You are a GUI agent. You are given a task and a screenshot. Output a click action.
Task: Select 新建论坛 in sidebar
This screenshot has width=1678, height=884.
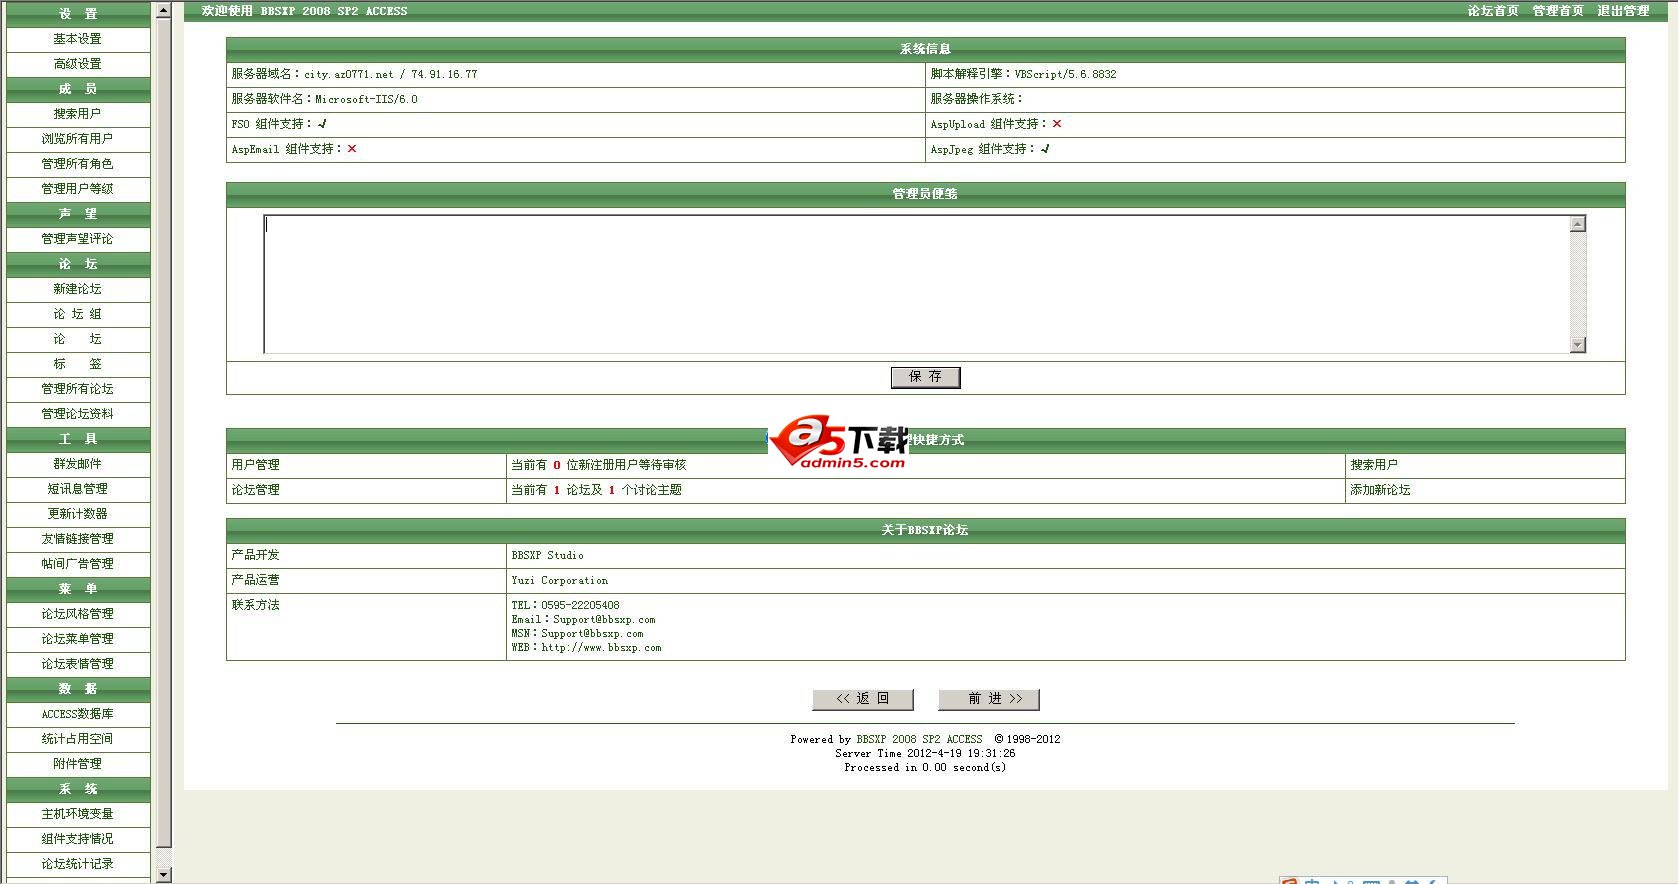pyautogui.click(x=77, y=289)
